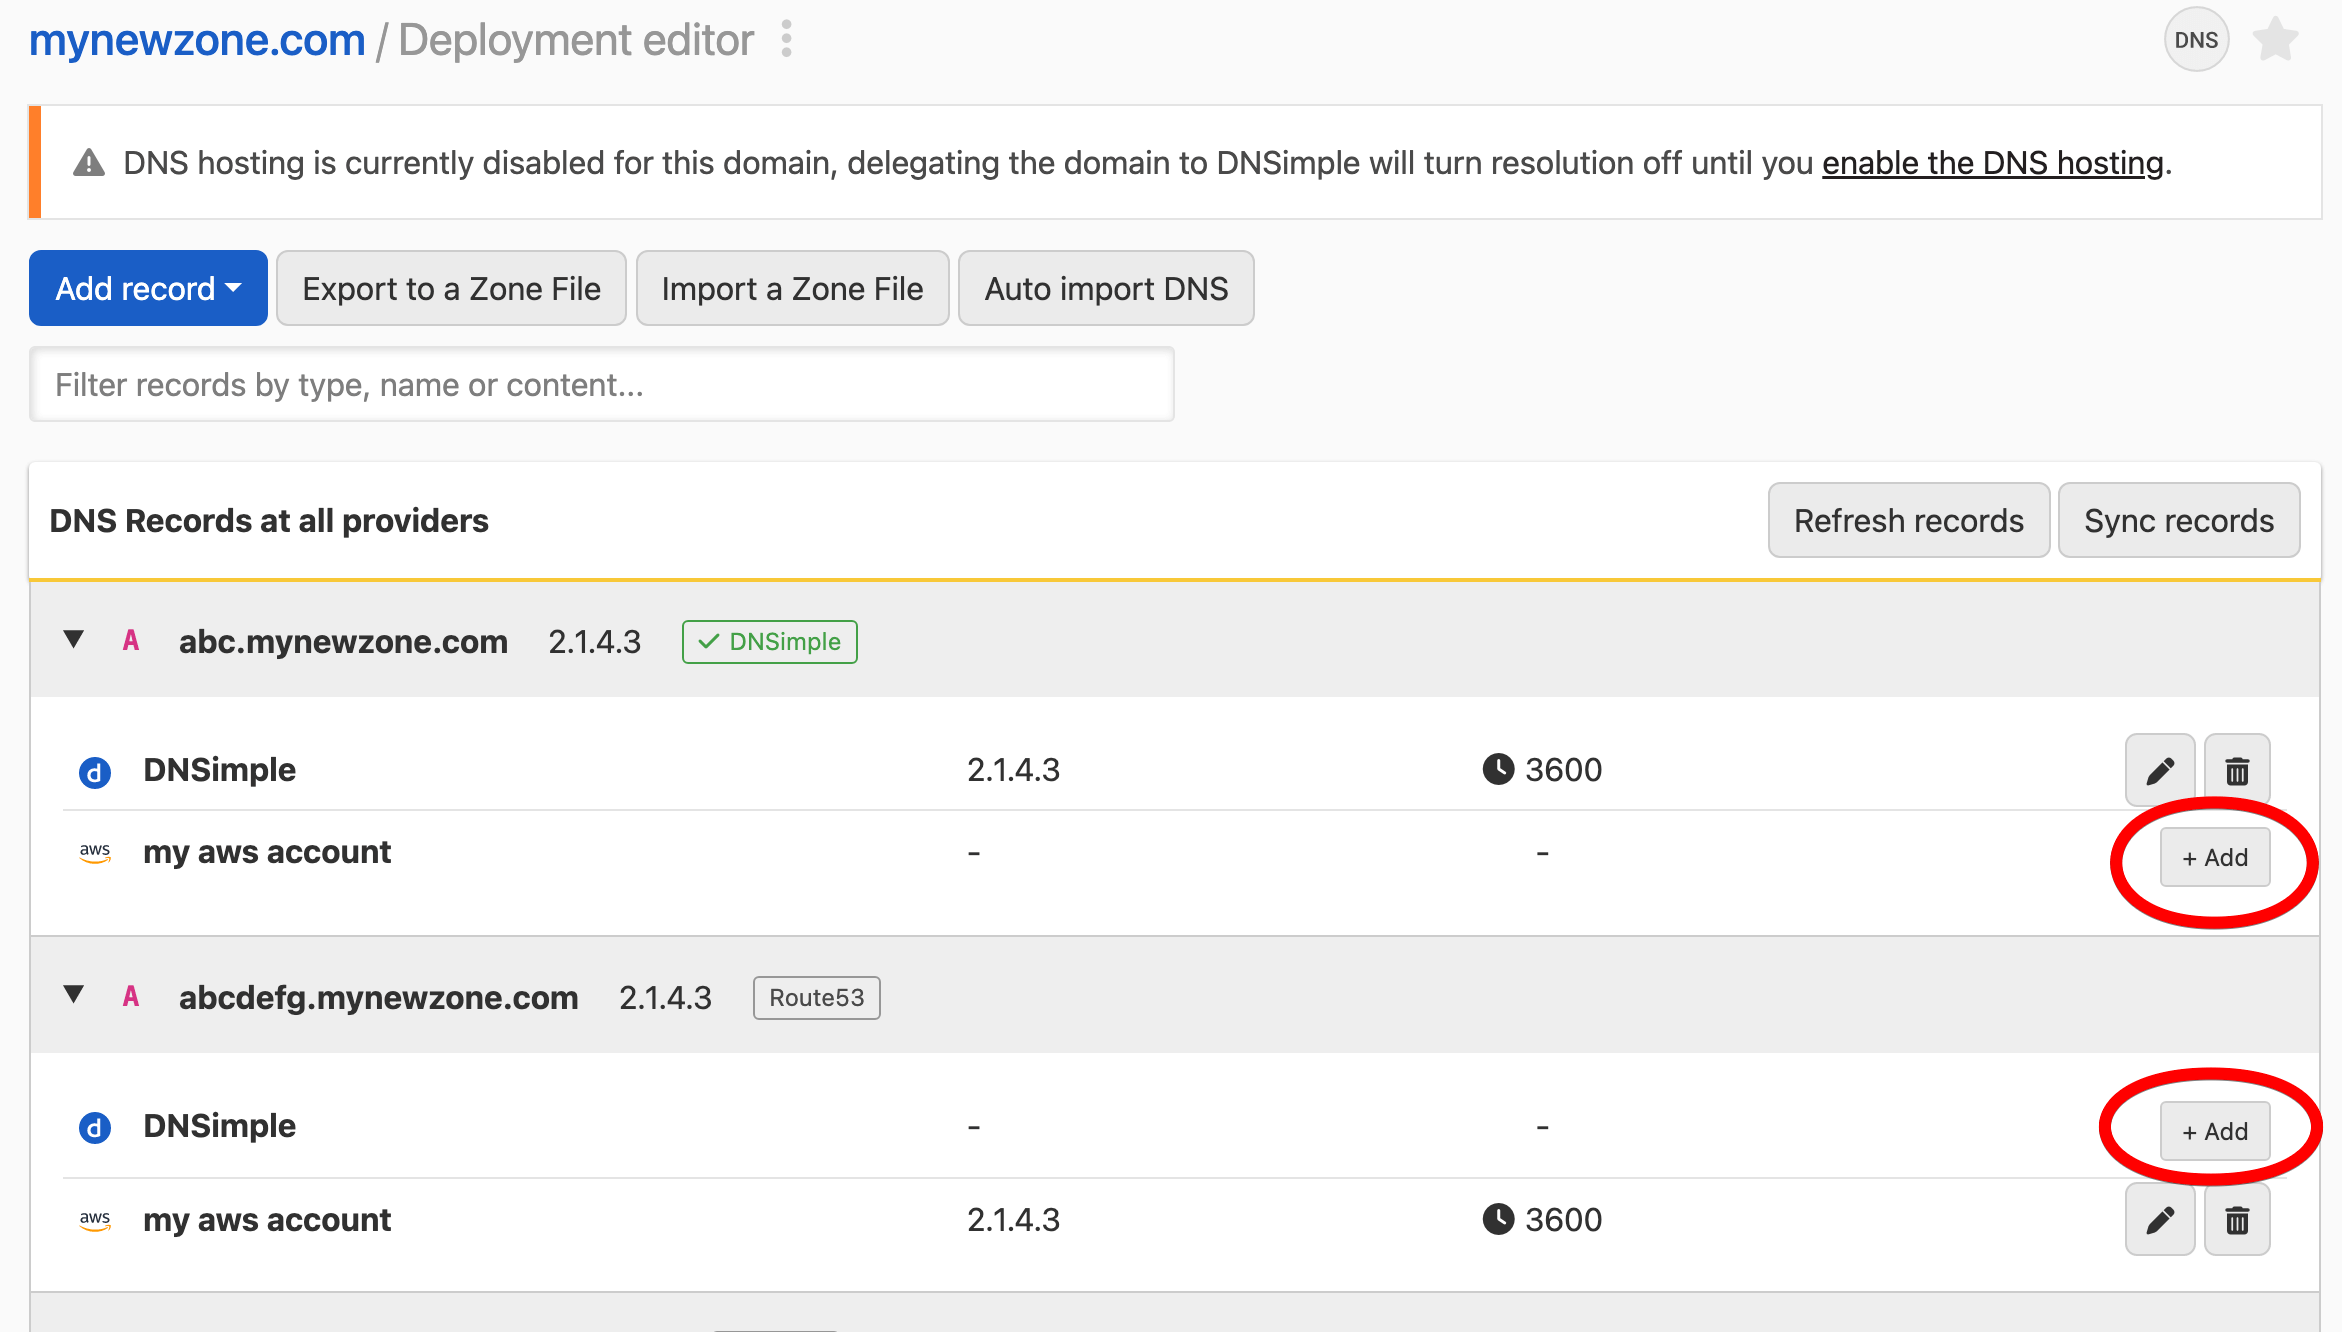
Task: Click the Route53 provider badge
Action: coord(816,998)
